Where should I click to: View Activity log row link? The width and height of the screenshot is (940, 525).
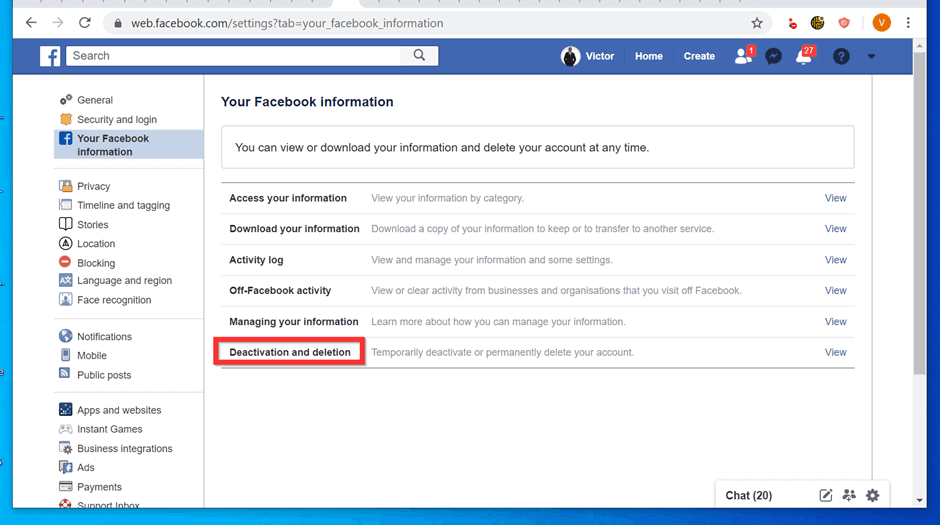(835, 260)
